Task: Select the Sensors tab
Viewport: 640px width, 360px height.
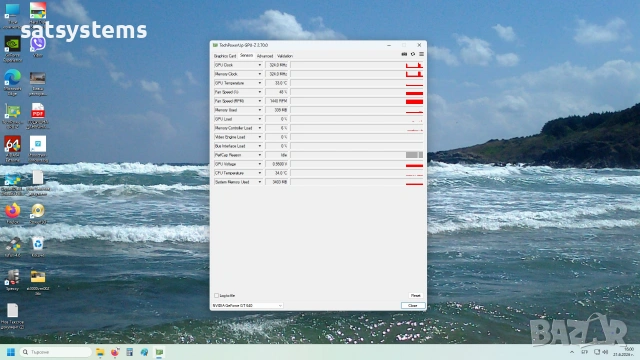Action: (x=247, y=56)
